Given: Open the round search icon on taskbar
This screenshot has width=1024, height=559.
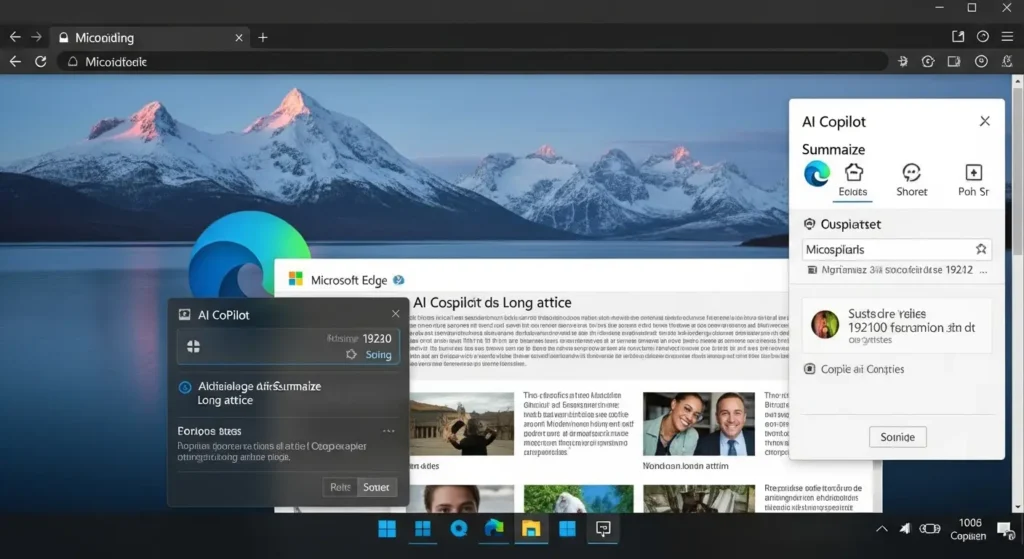Looking at the screenshot, I should (459, 528).
